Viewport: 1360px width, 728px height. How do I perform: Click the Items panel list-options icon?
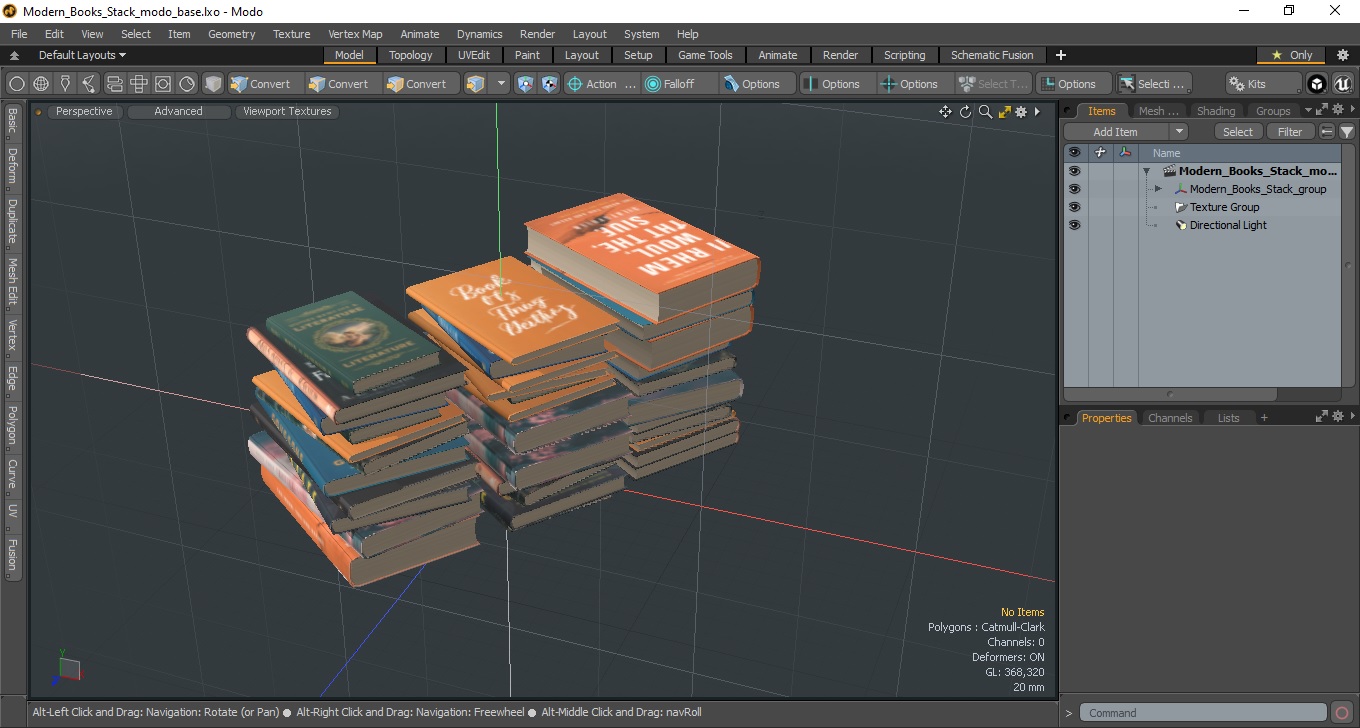[1327, 132]
